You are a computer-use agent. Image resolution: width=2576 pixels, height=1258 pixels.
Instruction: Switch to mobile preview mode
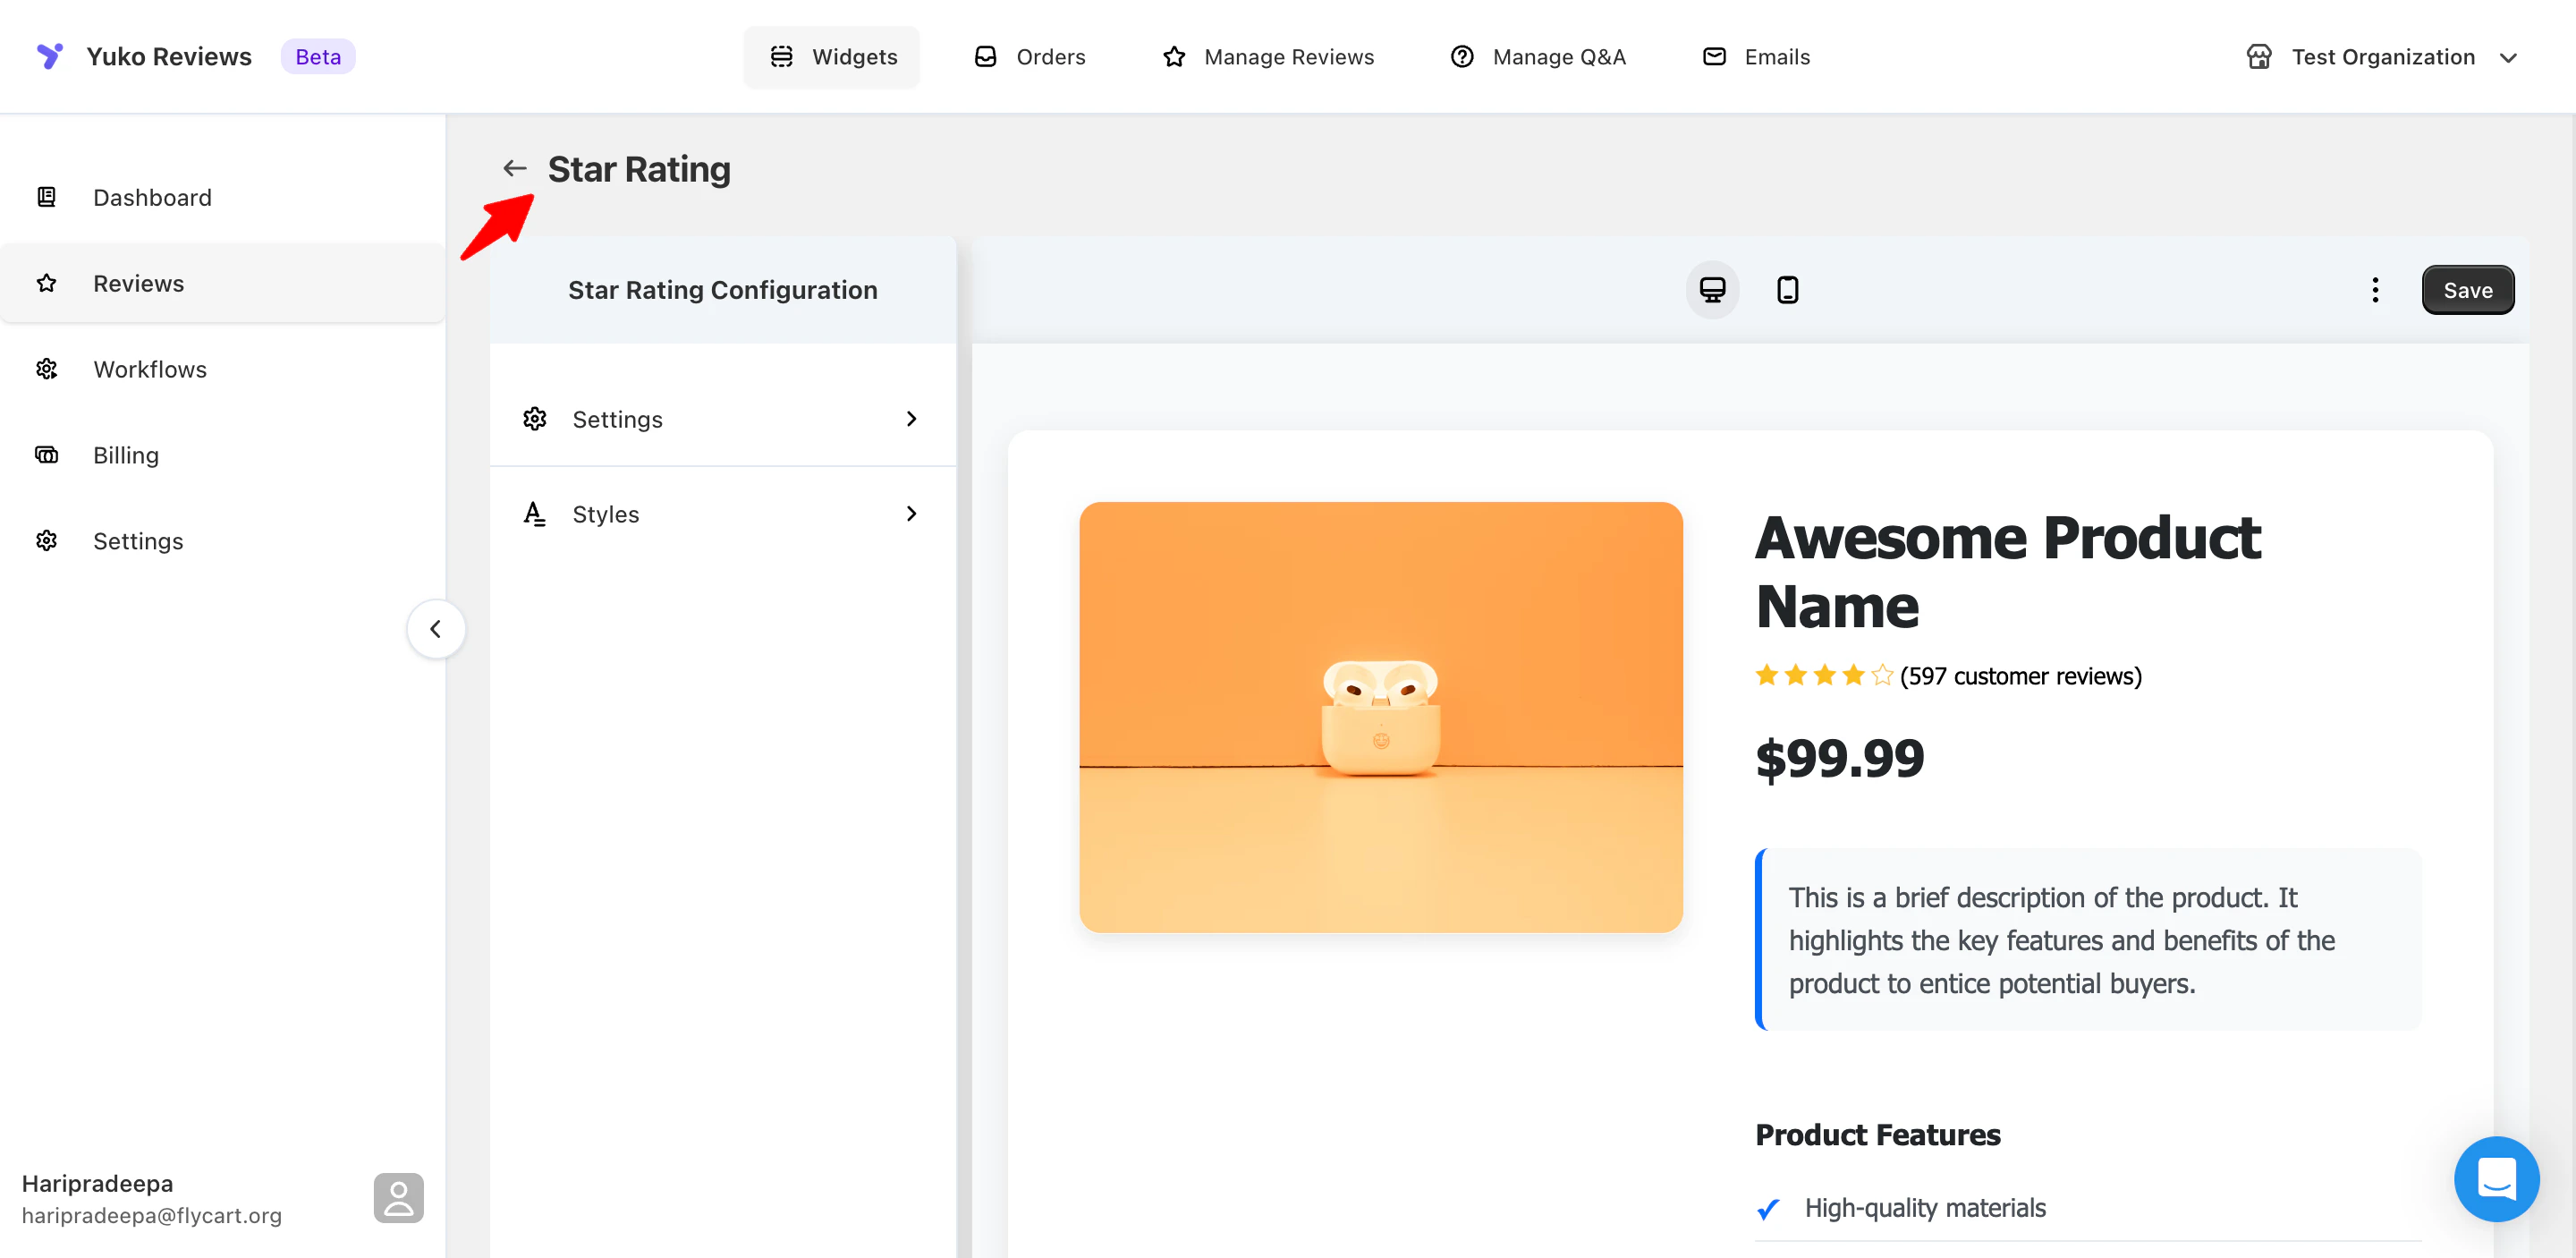[1787, 290]
